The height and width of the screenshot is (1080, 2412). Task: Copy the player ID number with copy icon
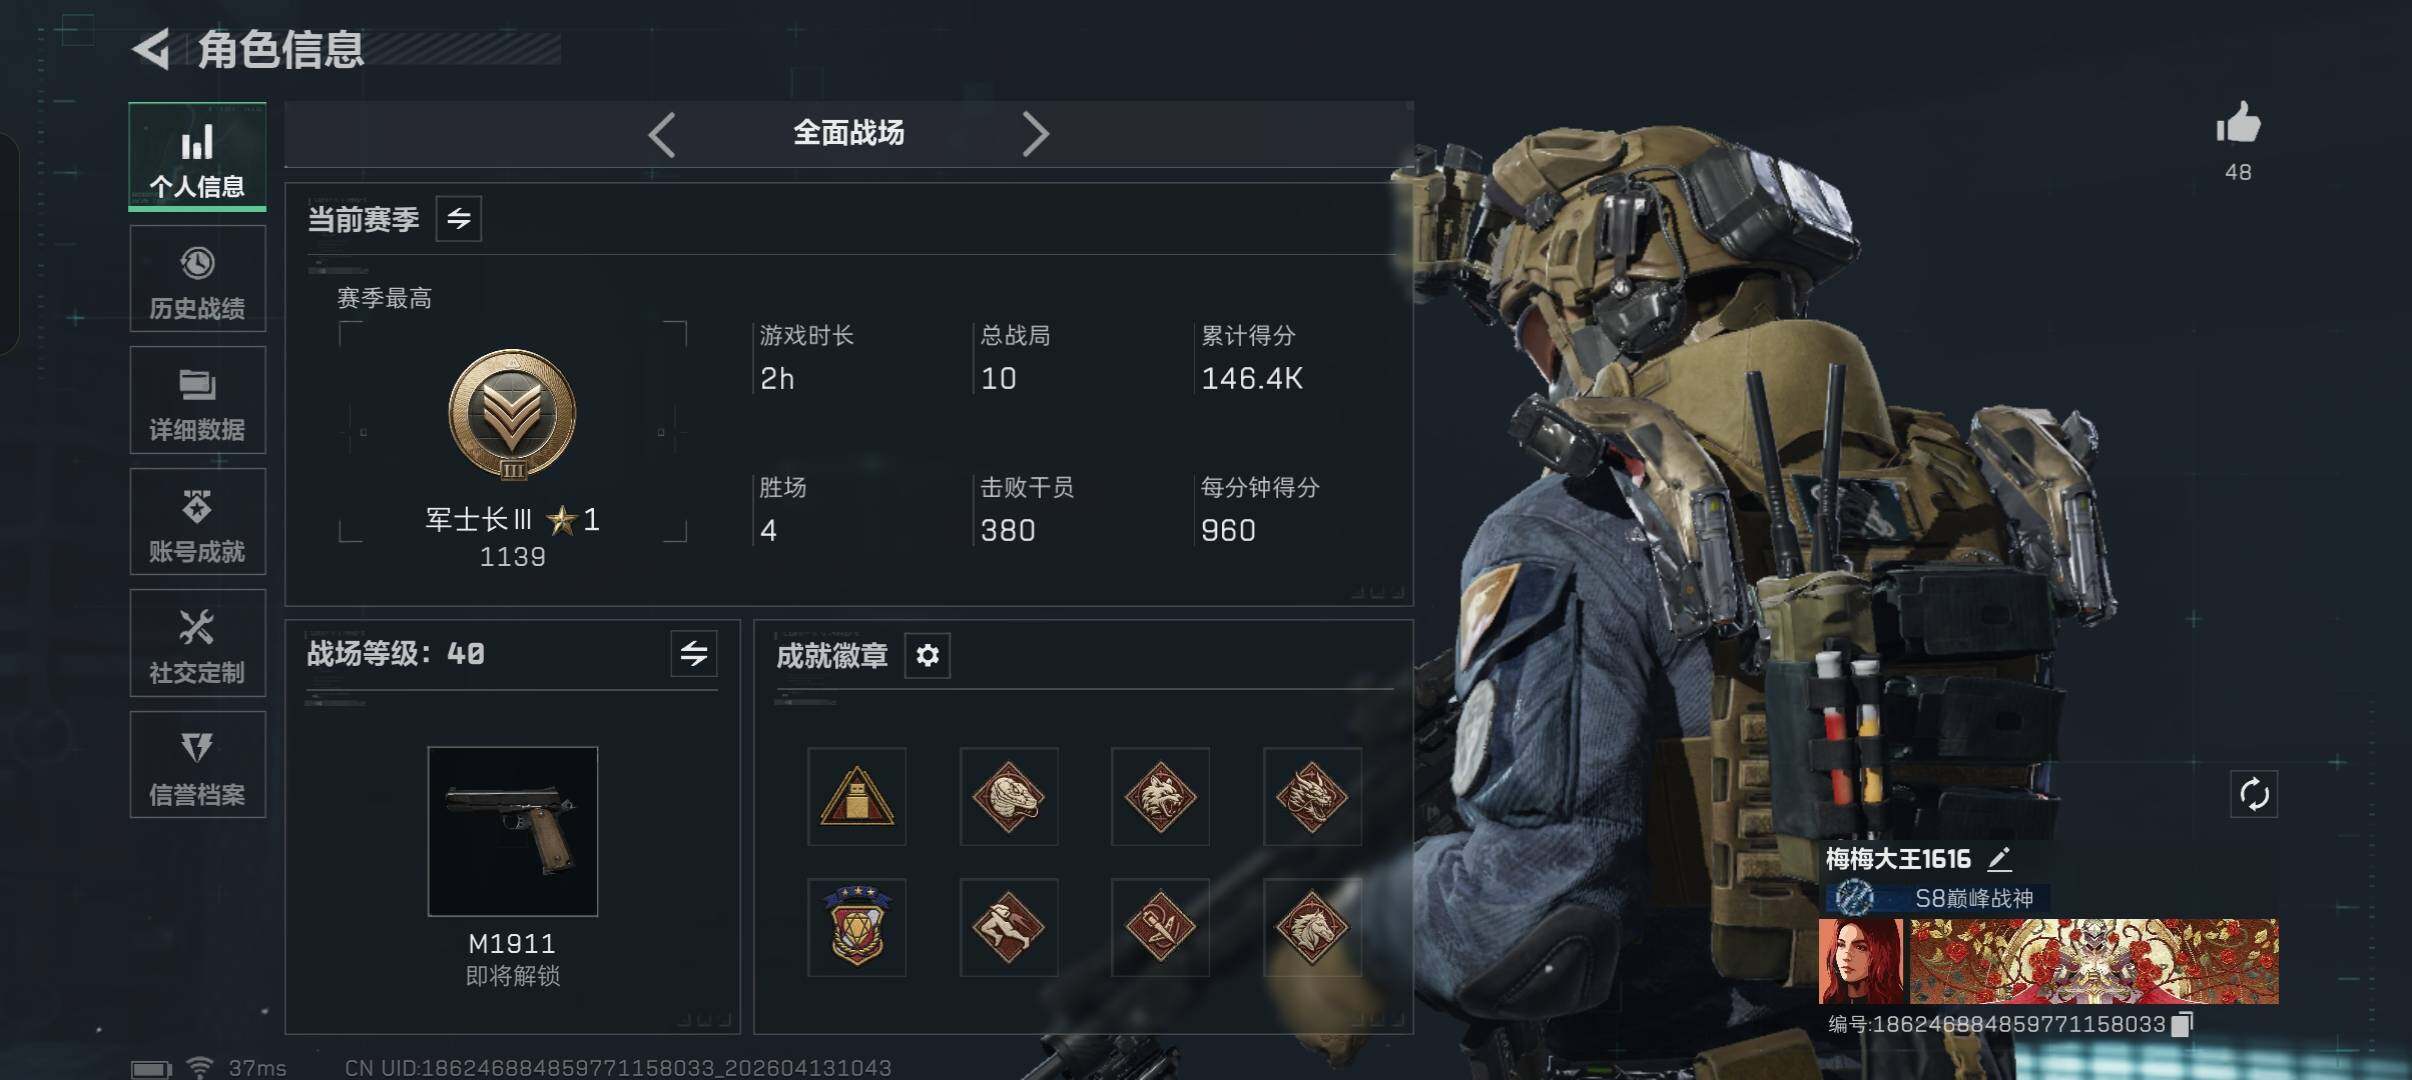click(x=2184, y=1024)
